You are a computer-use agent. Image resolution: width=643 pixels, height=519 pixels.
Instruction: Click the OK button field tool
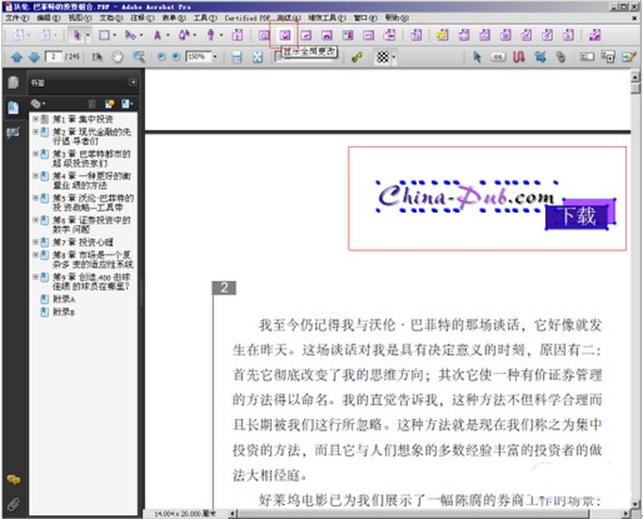(498, 57)
